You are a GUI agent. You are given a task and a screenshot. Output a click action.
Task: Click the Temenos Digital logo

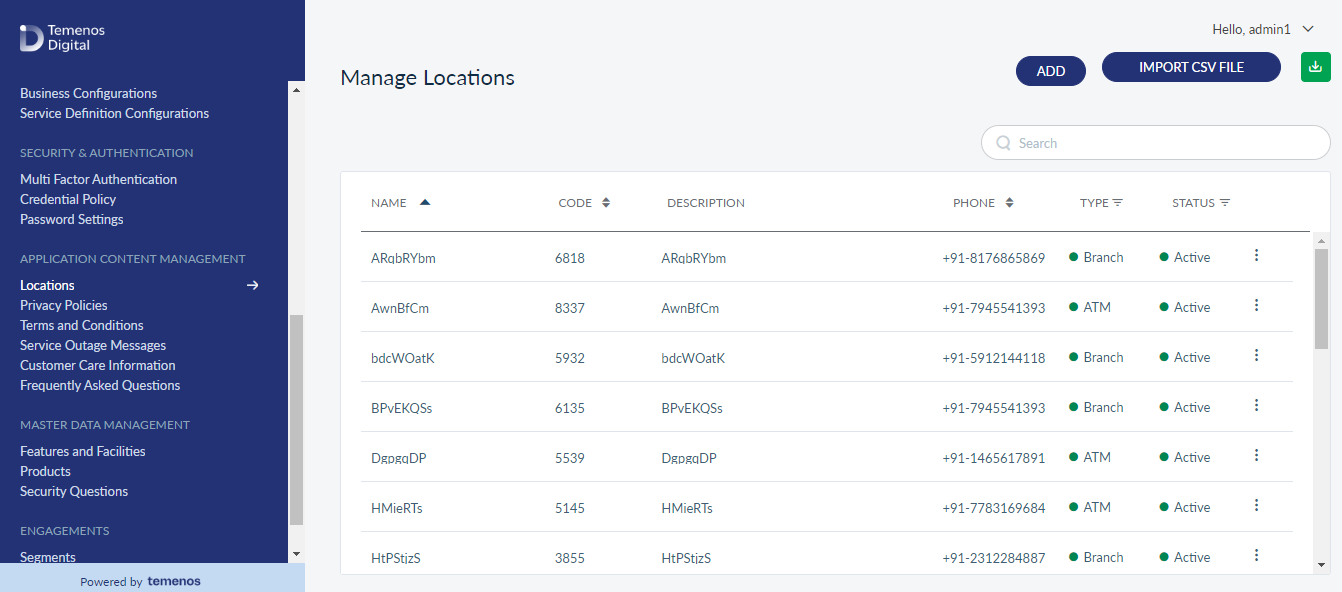point(62,38)
